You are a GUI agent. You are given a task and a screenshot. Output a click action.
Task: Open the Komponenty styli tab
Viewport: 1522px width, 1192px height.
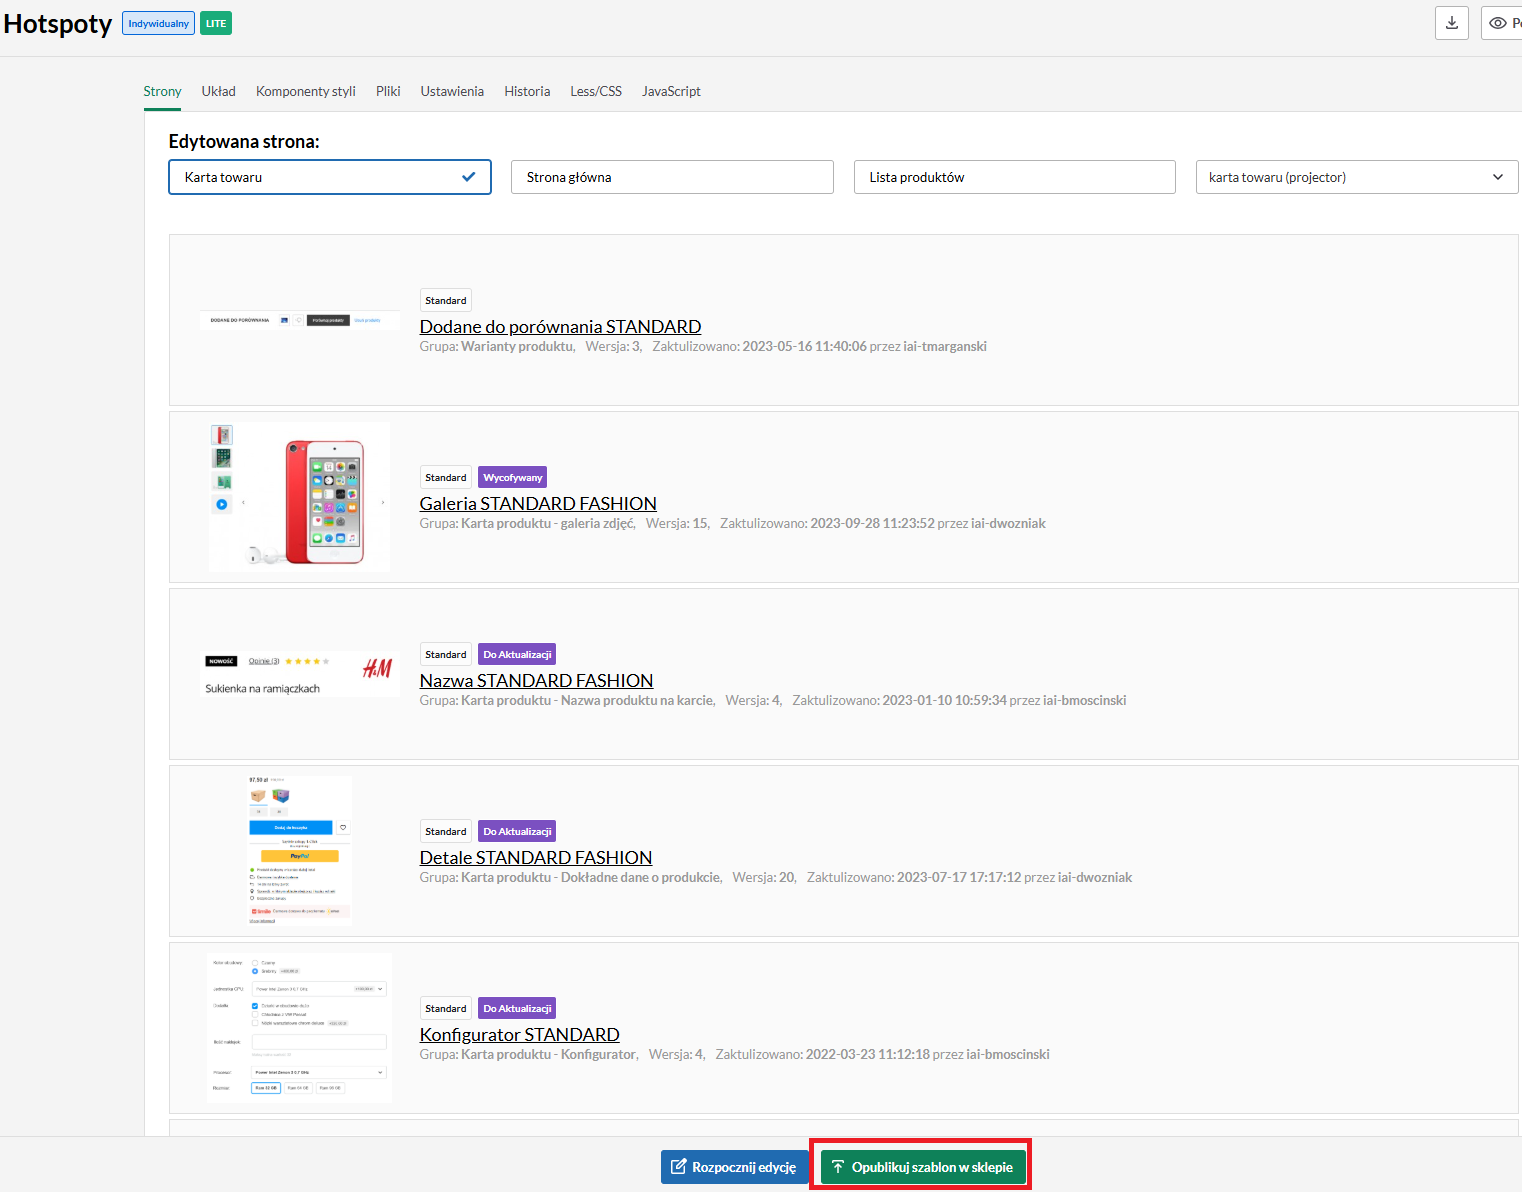pyautogui.click(x=305, y=91)
